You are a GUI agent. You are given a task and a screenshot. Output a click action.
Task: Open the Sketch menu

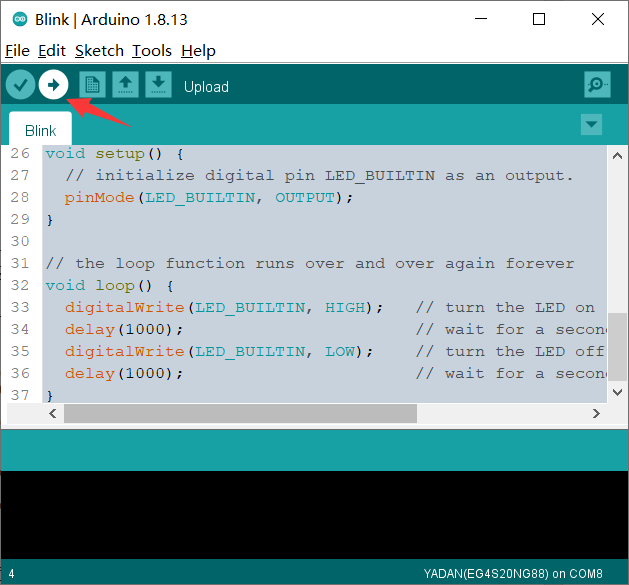pos(99,51)
